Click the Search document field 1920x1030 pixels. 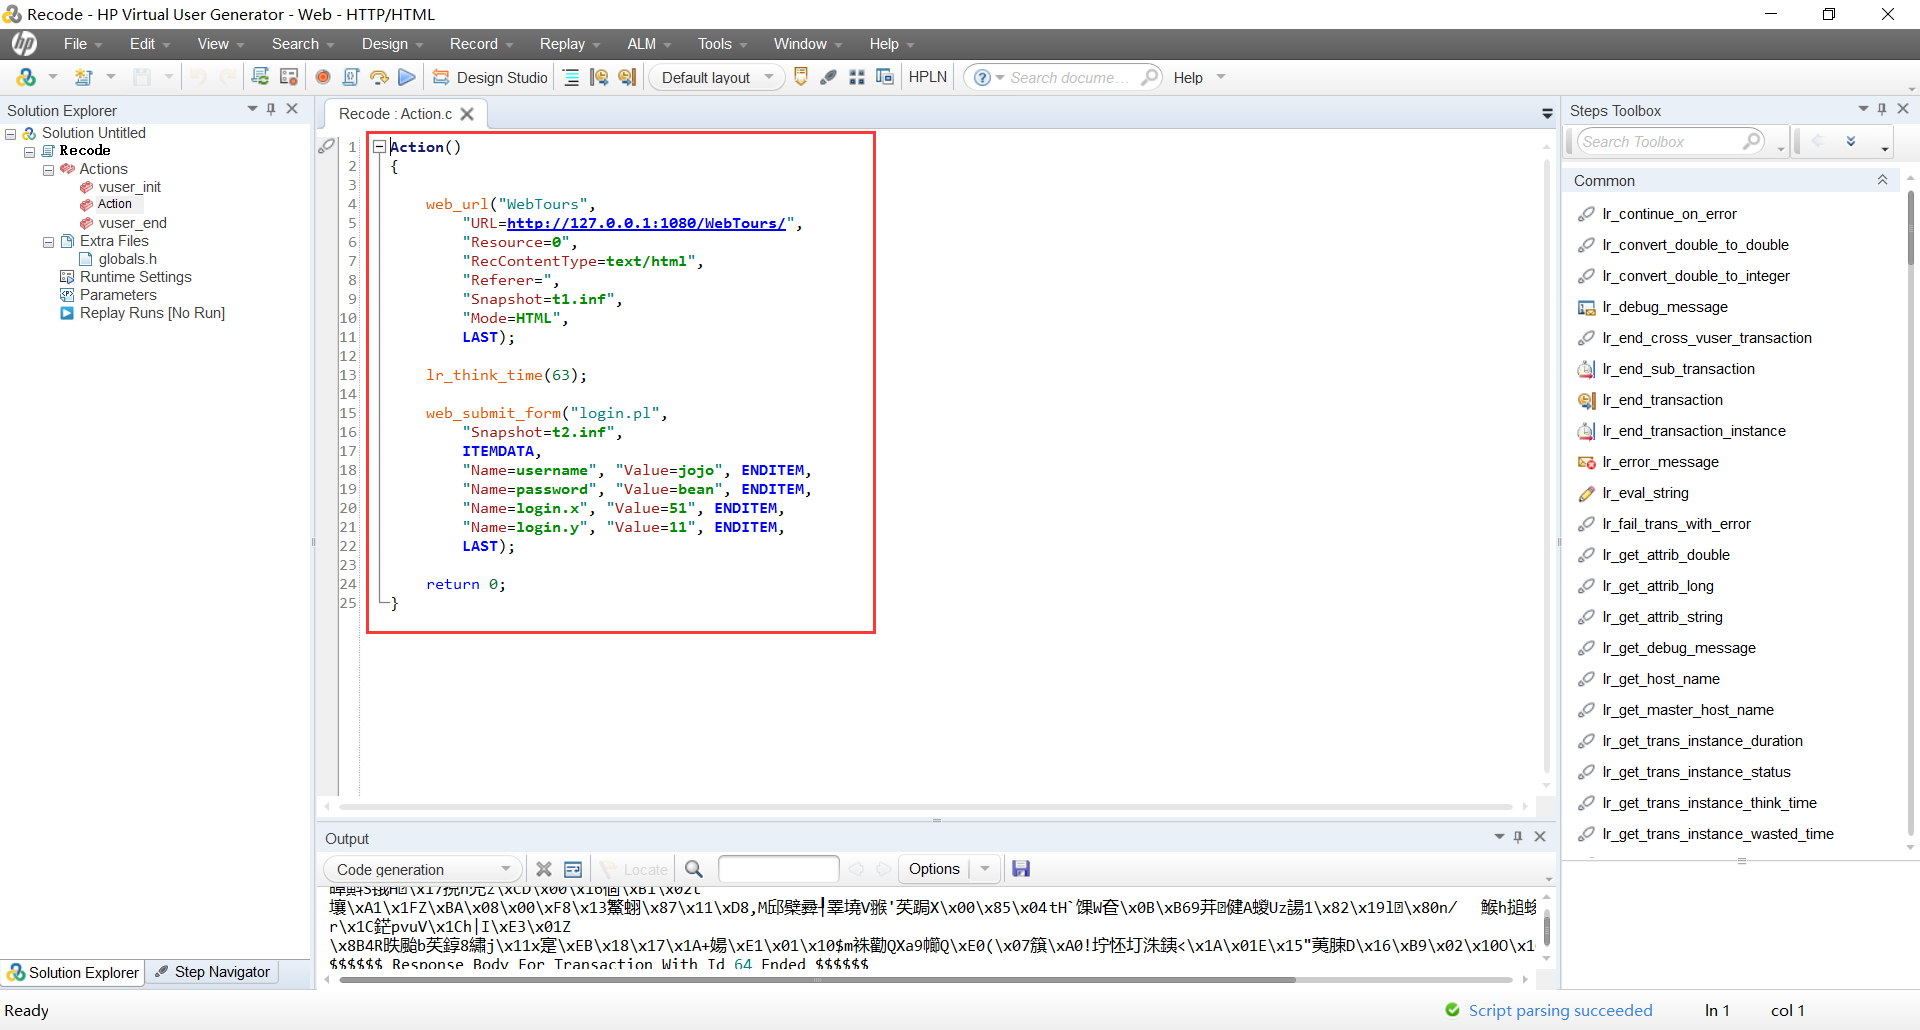1070,77
